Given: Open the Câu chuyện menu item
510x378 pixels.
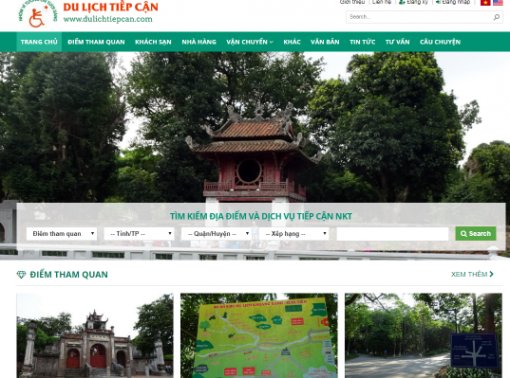Looking at the screenshot, I should [440, 42].
